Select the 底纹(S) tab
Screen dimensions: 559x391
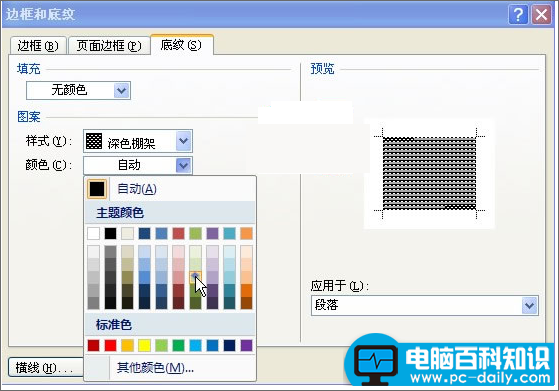[x=181, y=45]
